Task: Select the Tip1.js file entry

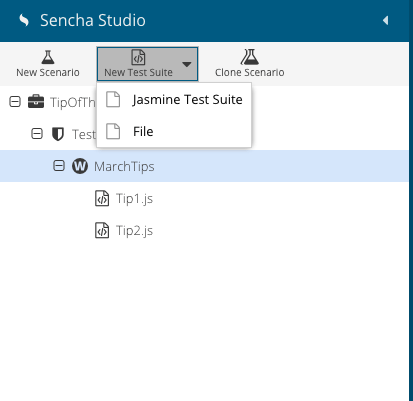Action: [204, 198]
